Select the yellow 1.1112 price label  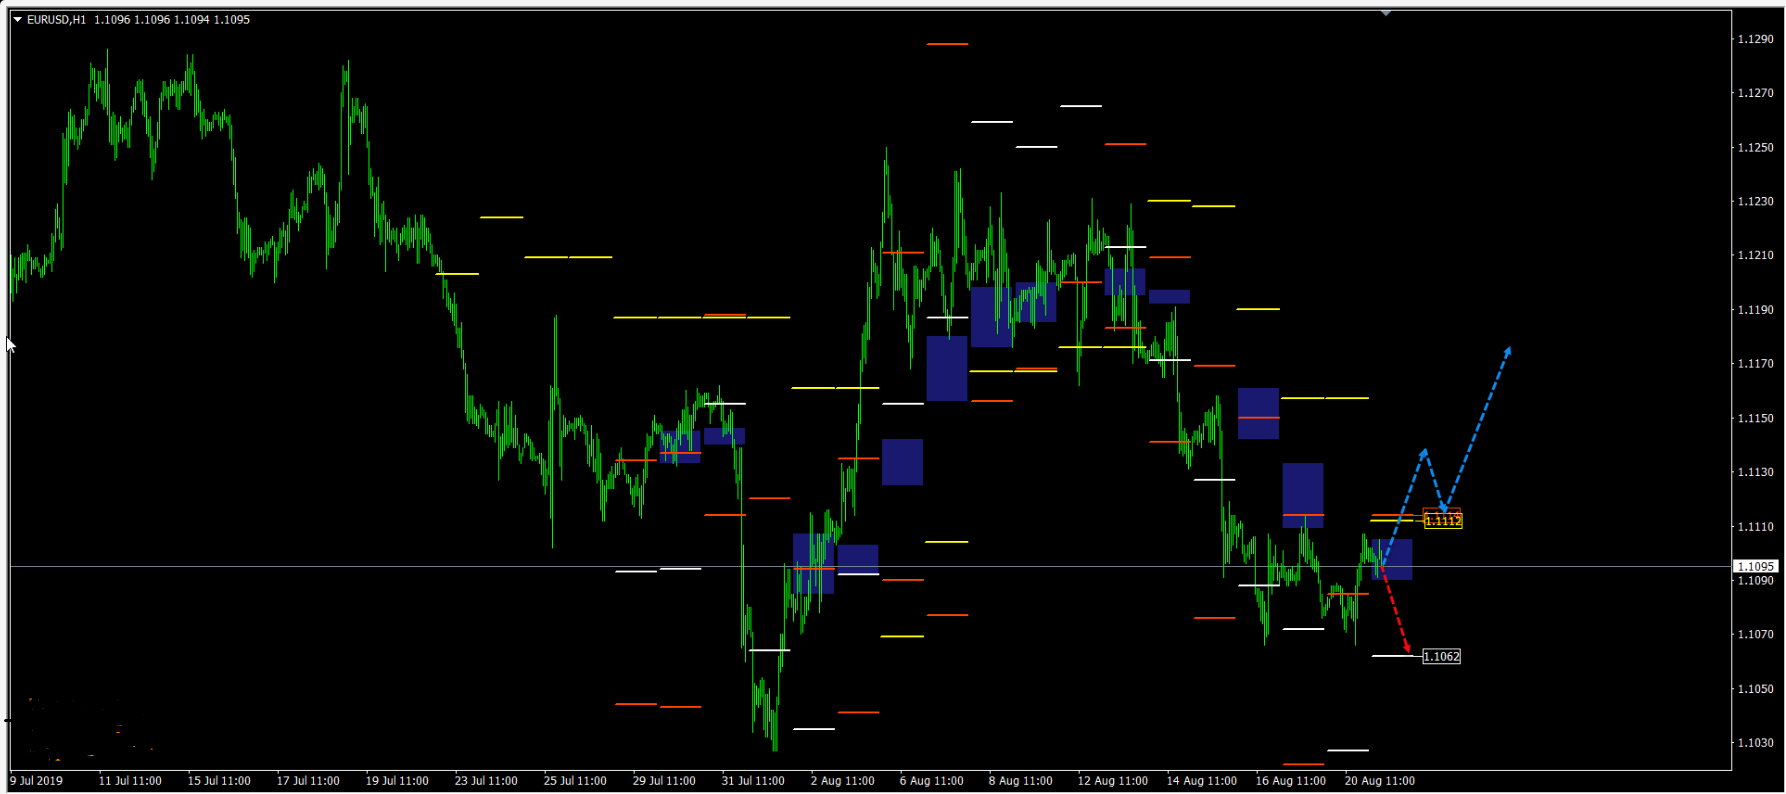click(1443, 521)
